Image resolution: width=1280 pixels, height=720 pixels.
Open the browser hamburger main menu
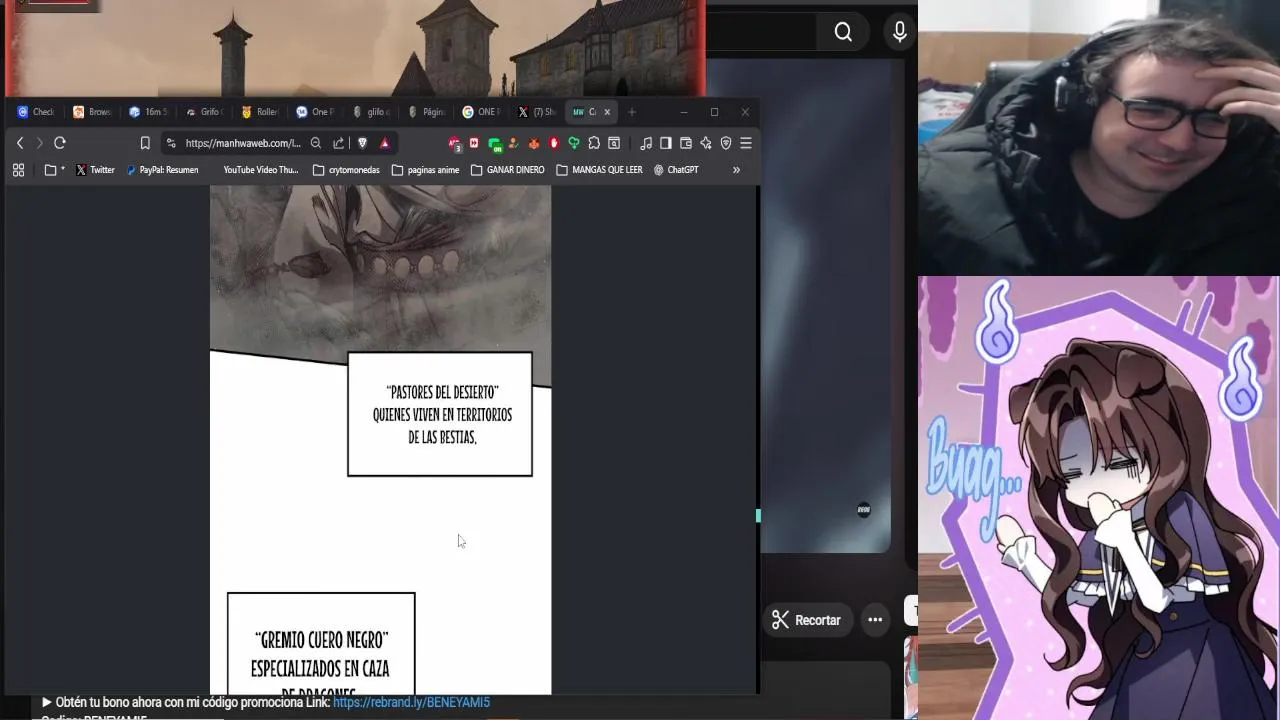click(746, 143)
